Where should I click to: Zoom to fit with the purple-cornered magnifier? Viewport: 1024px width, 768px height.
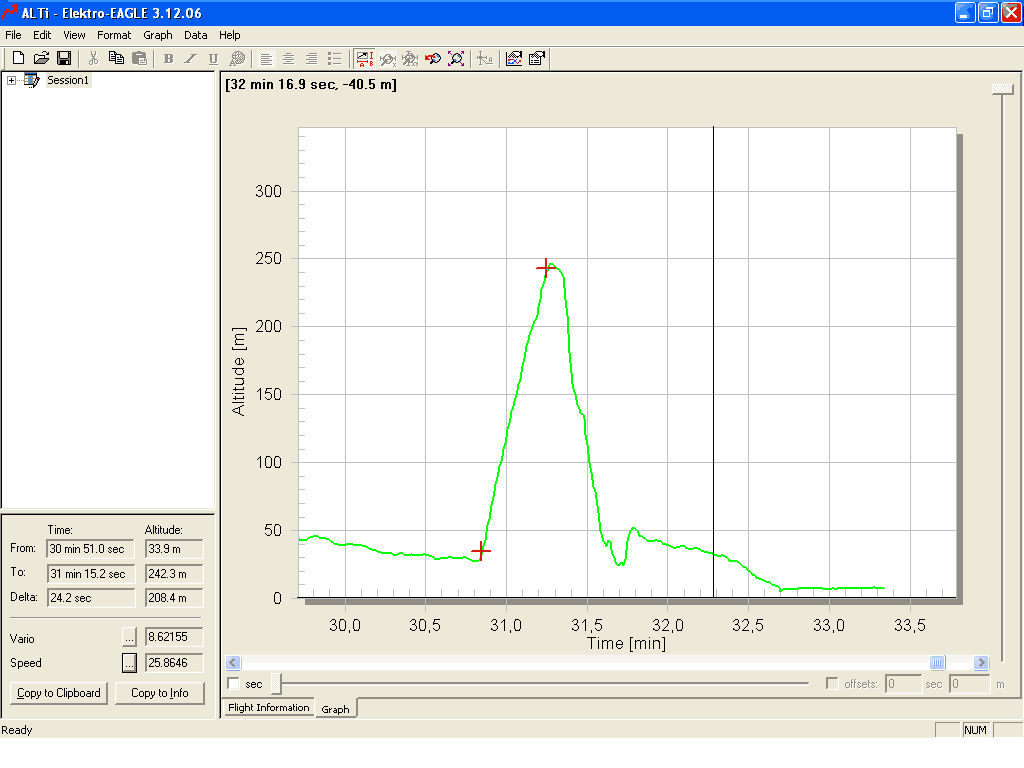(456, 59)
